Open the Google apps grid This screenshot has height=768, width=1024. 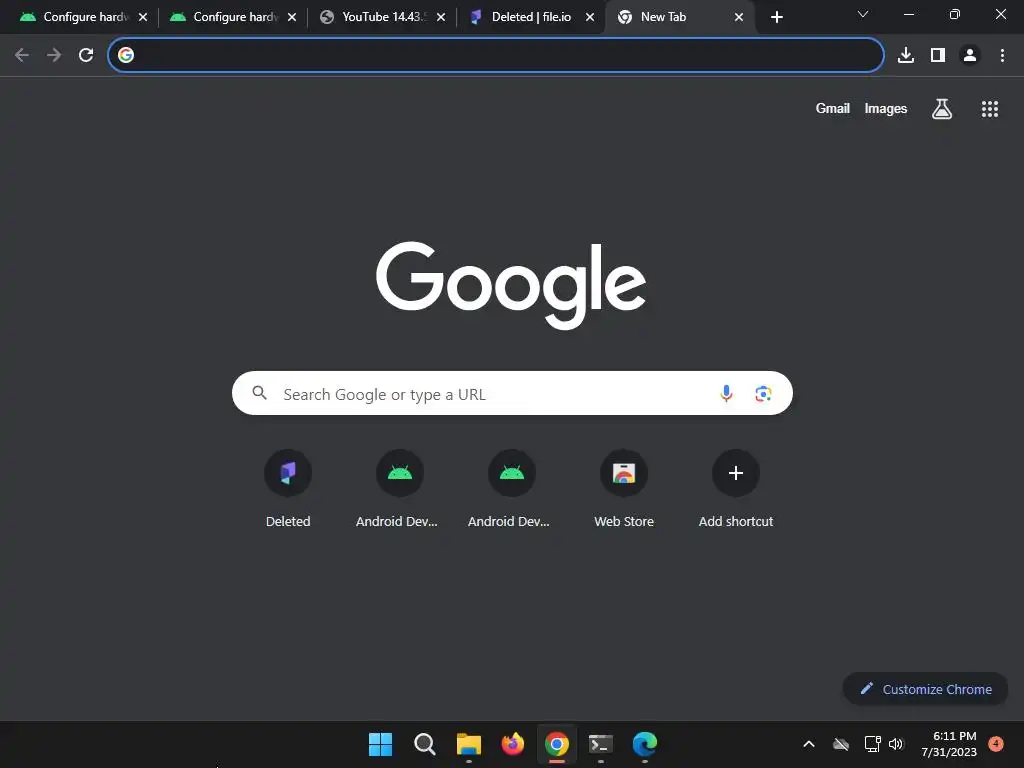(989, 108)
